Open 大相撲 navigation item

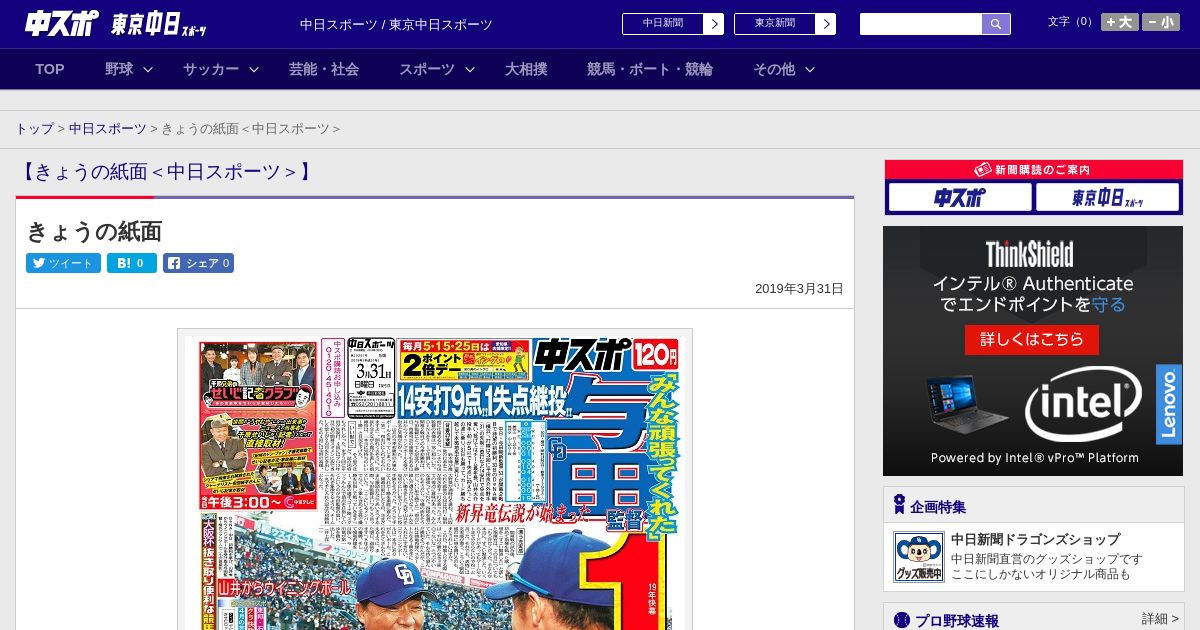coord(526,69)
